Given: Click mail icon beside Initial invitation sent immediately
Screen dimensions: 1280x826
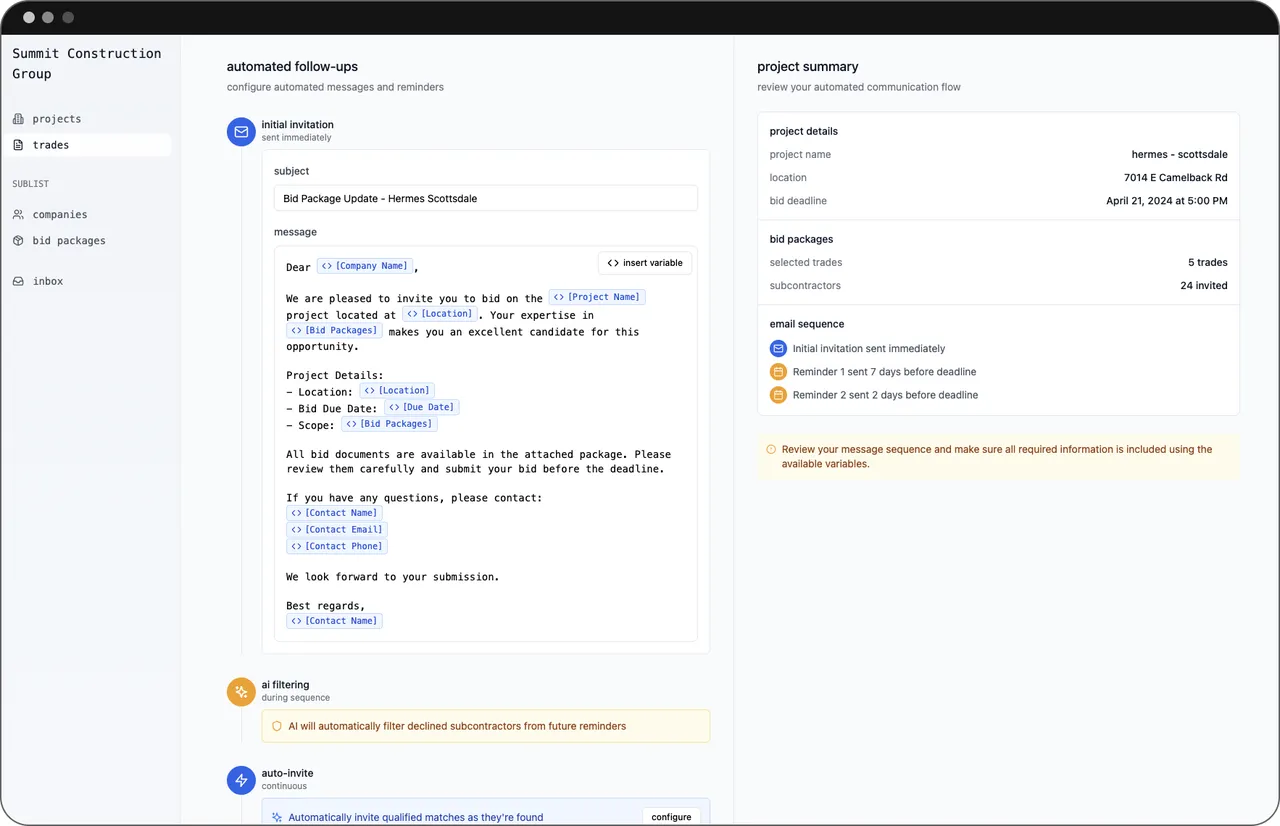Looking at the screenshot, I should tap(778, 349).
